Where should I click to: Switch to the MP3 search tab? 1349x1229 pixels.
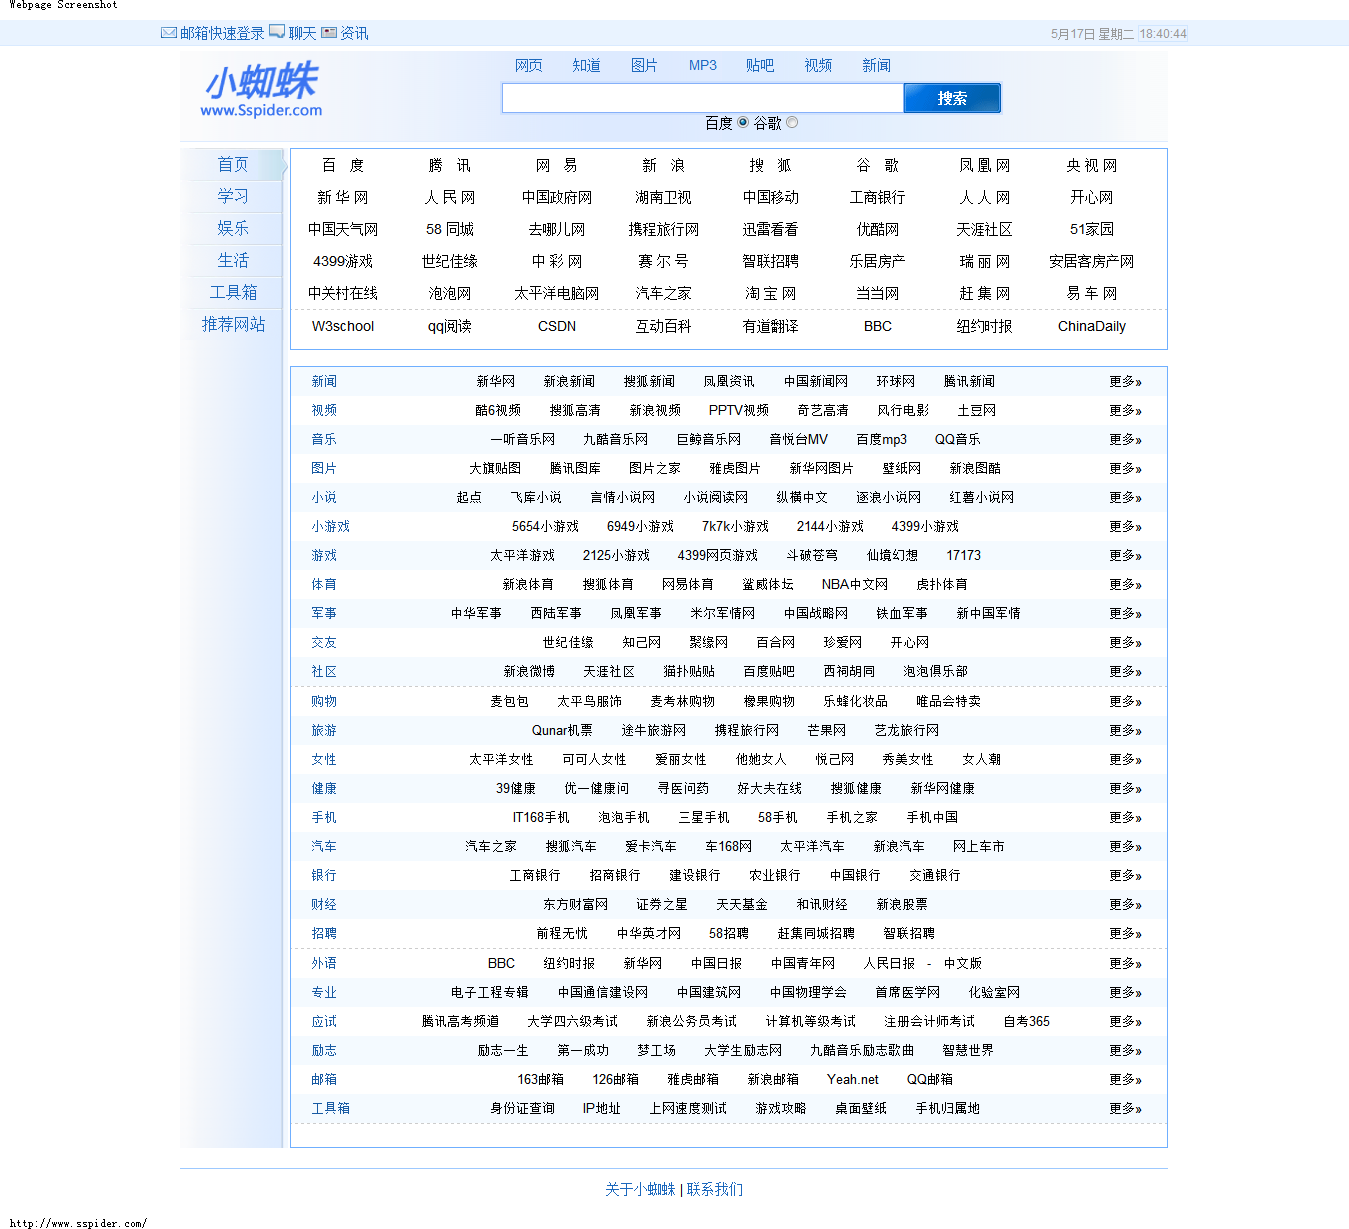click(x=703, y=65)
